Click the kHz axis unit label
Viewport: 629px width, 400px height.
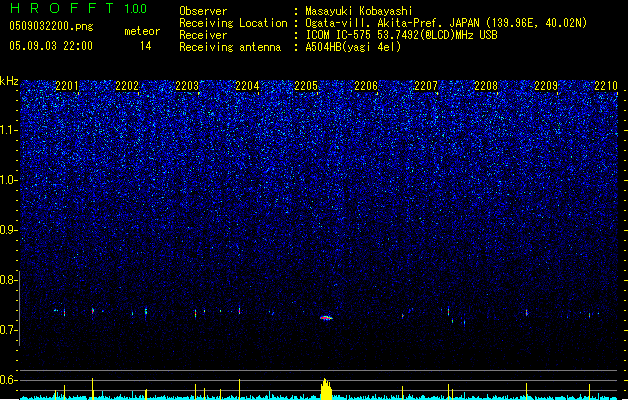pyautogui.click(x=9, y=81)
